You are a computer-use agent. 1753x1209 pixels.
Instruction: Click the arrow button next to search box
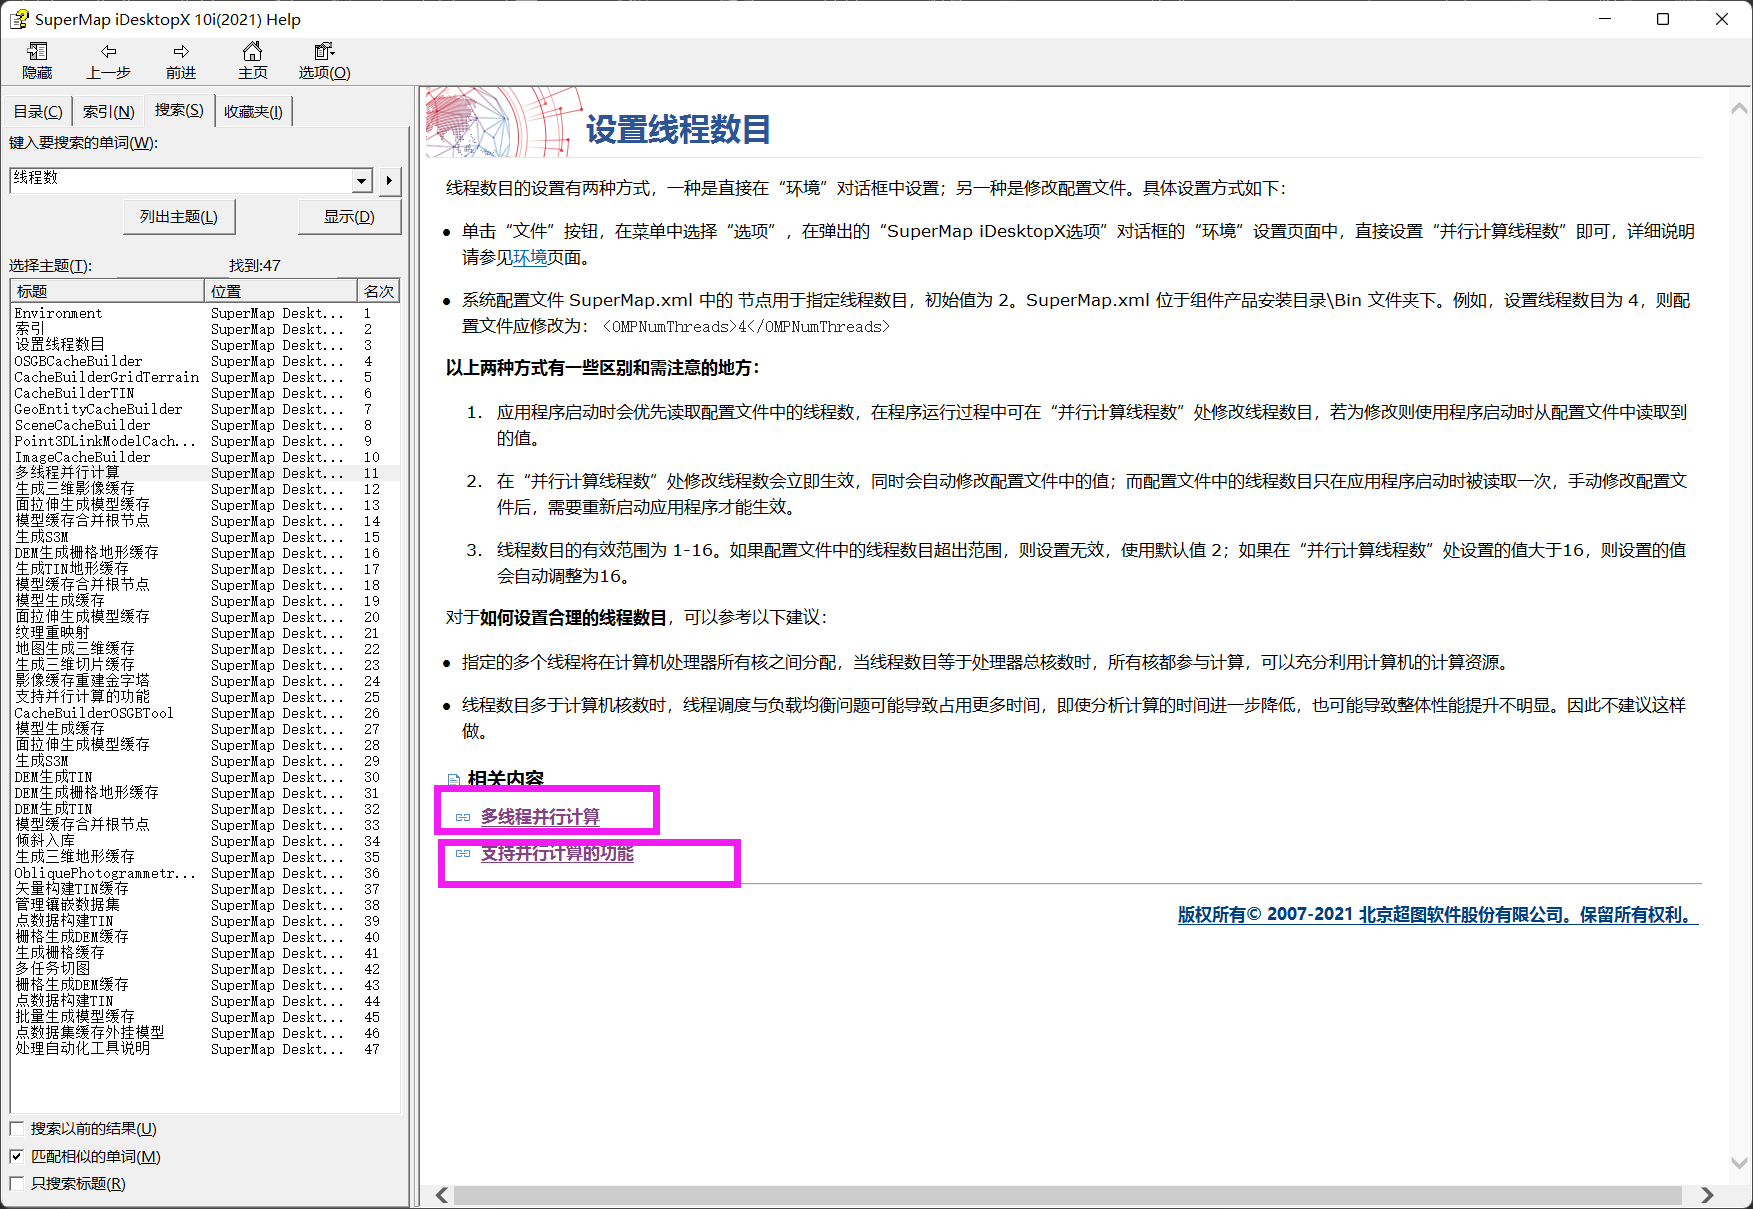[x=389, y=181]
